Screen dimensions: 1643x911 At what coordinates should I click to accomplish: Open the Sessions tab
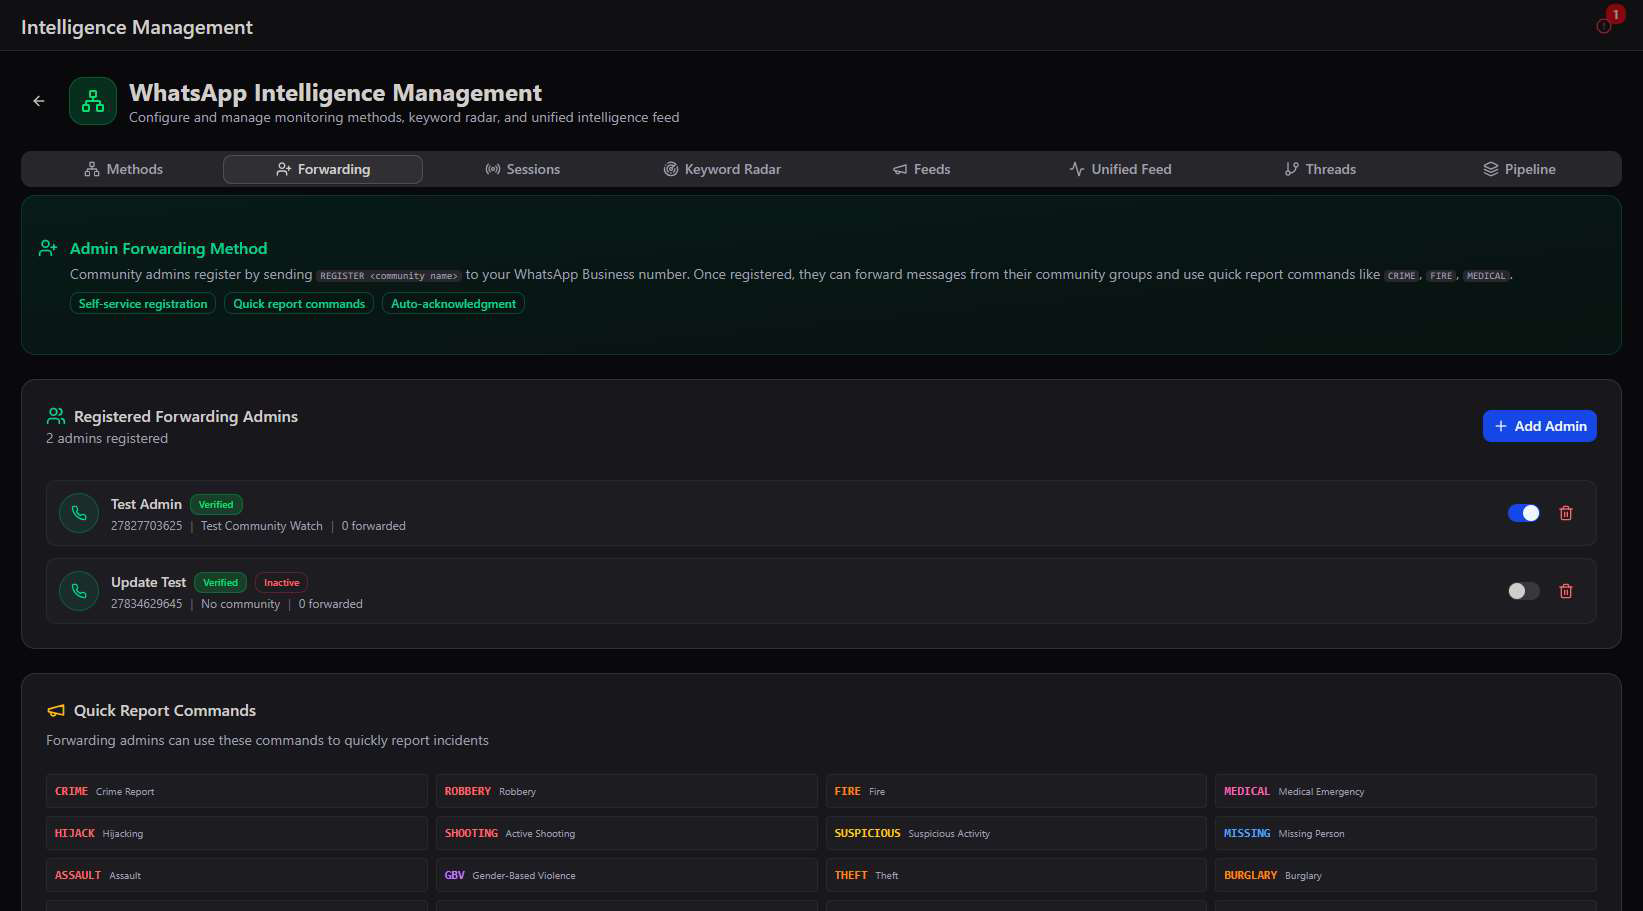pyautogui.click(x=522, y=169)
